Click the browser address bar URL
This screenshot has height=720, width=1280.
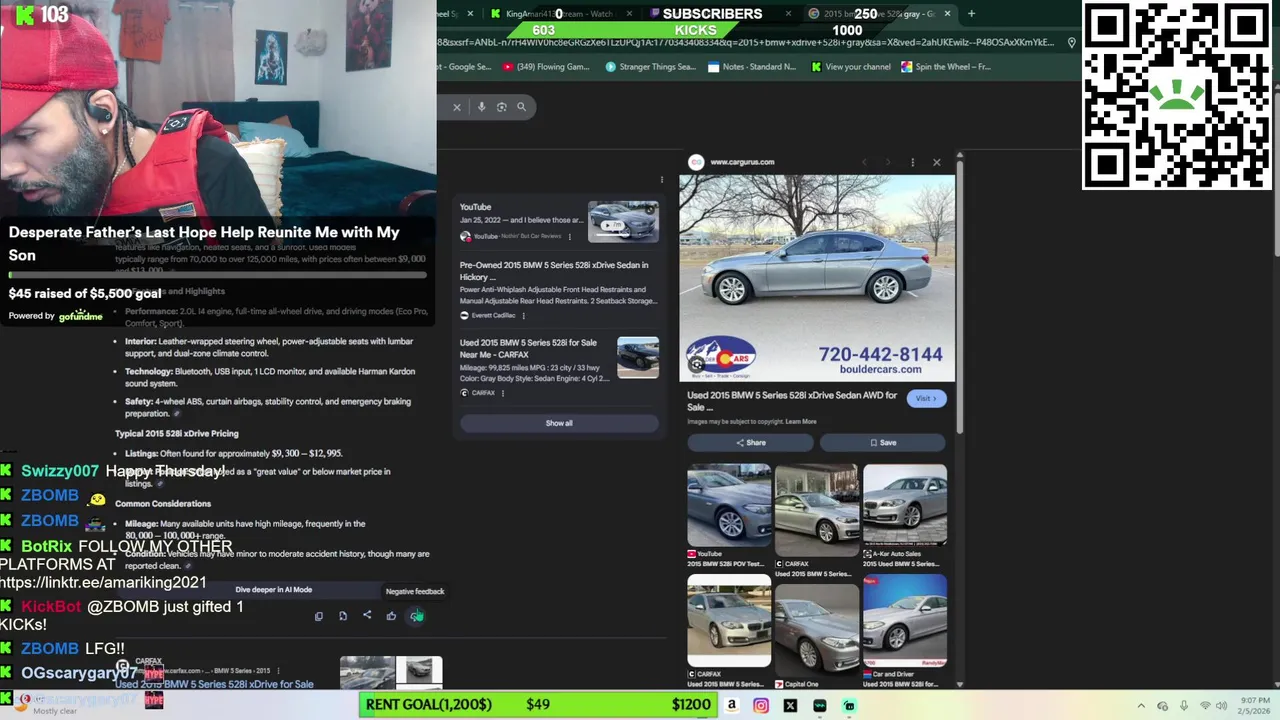pyautogui.click(x=745, y=43)
